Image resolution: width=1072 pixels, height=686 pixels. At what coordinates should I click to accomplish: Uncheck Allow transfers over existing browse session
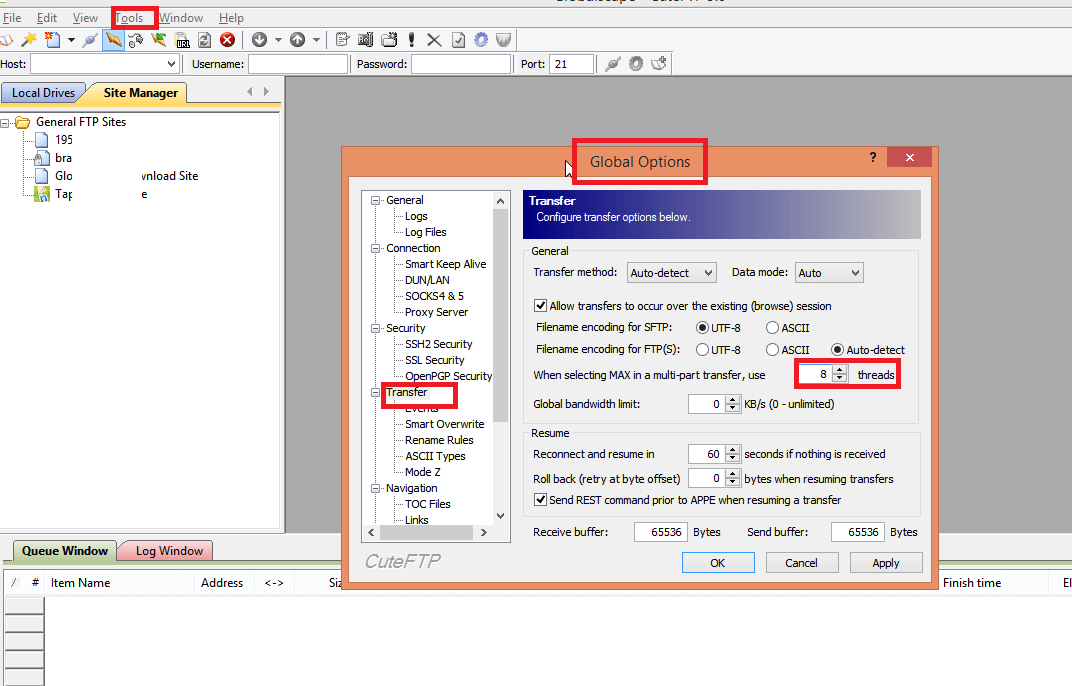tap(541, 306)
